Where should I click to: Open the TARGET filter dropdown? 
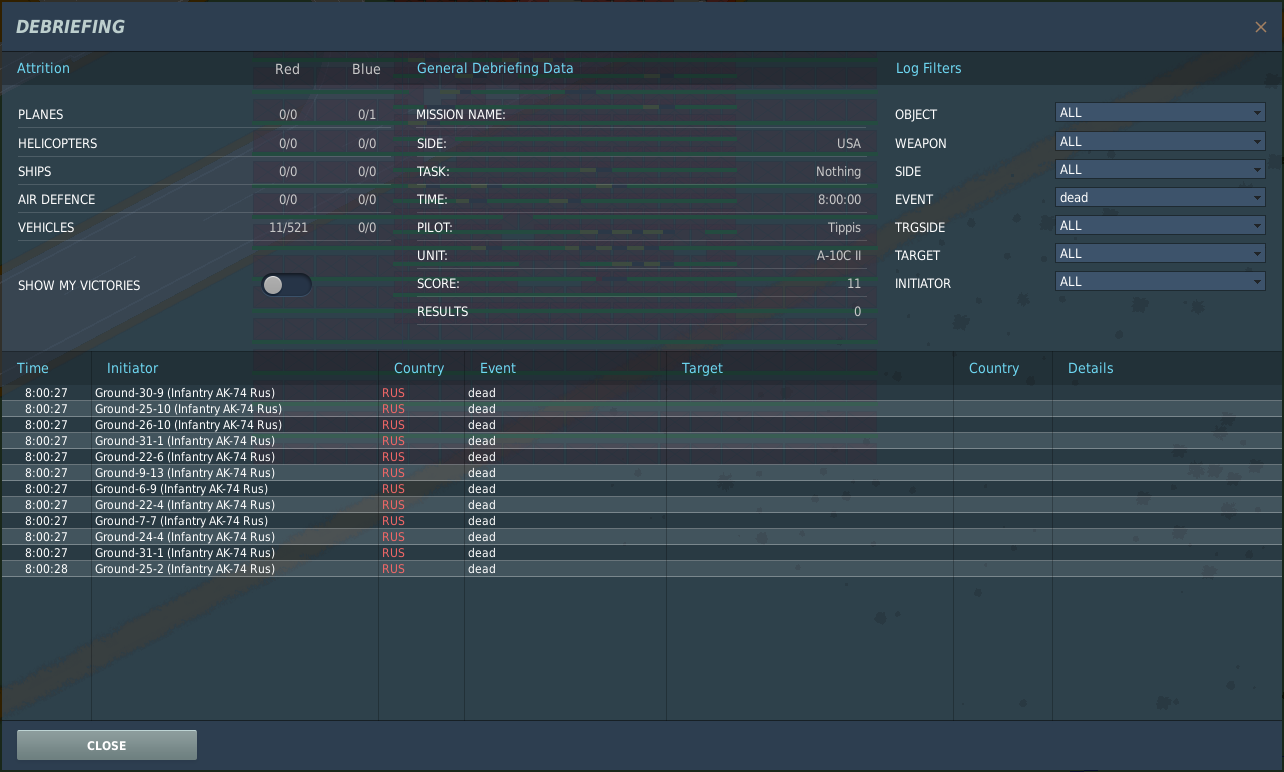(1160, 253)
